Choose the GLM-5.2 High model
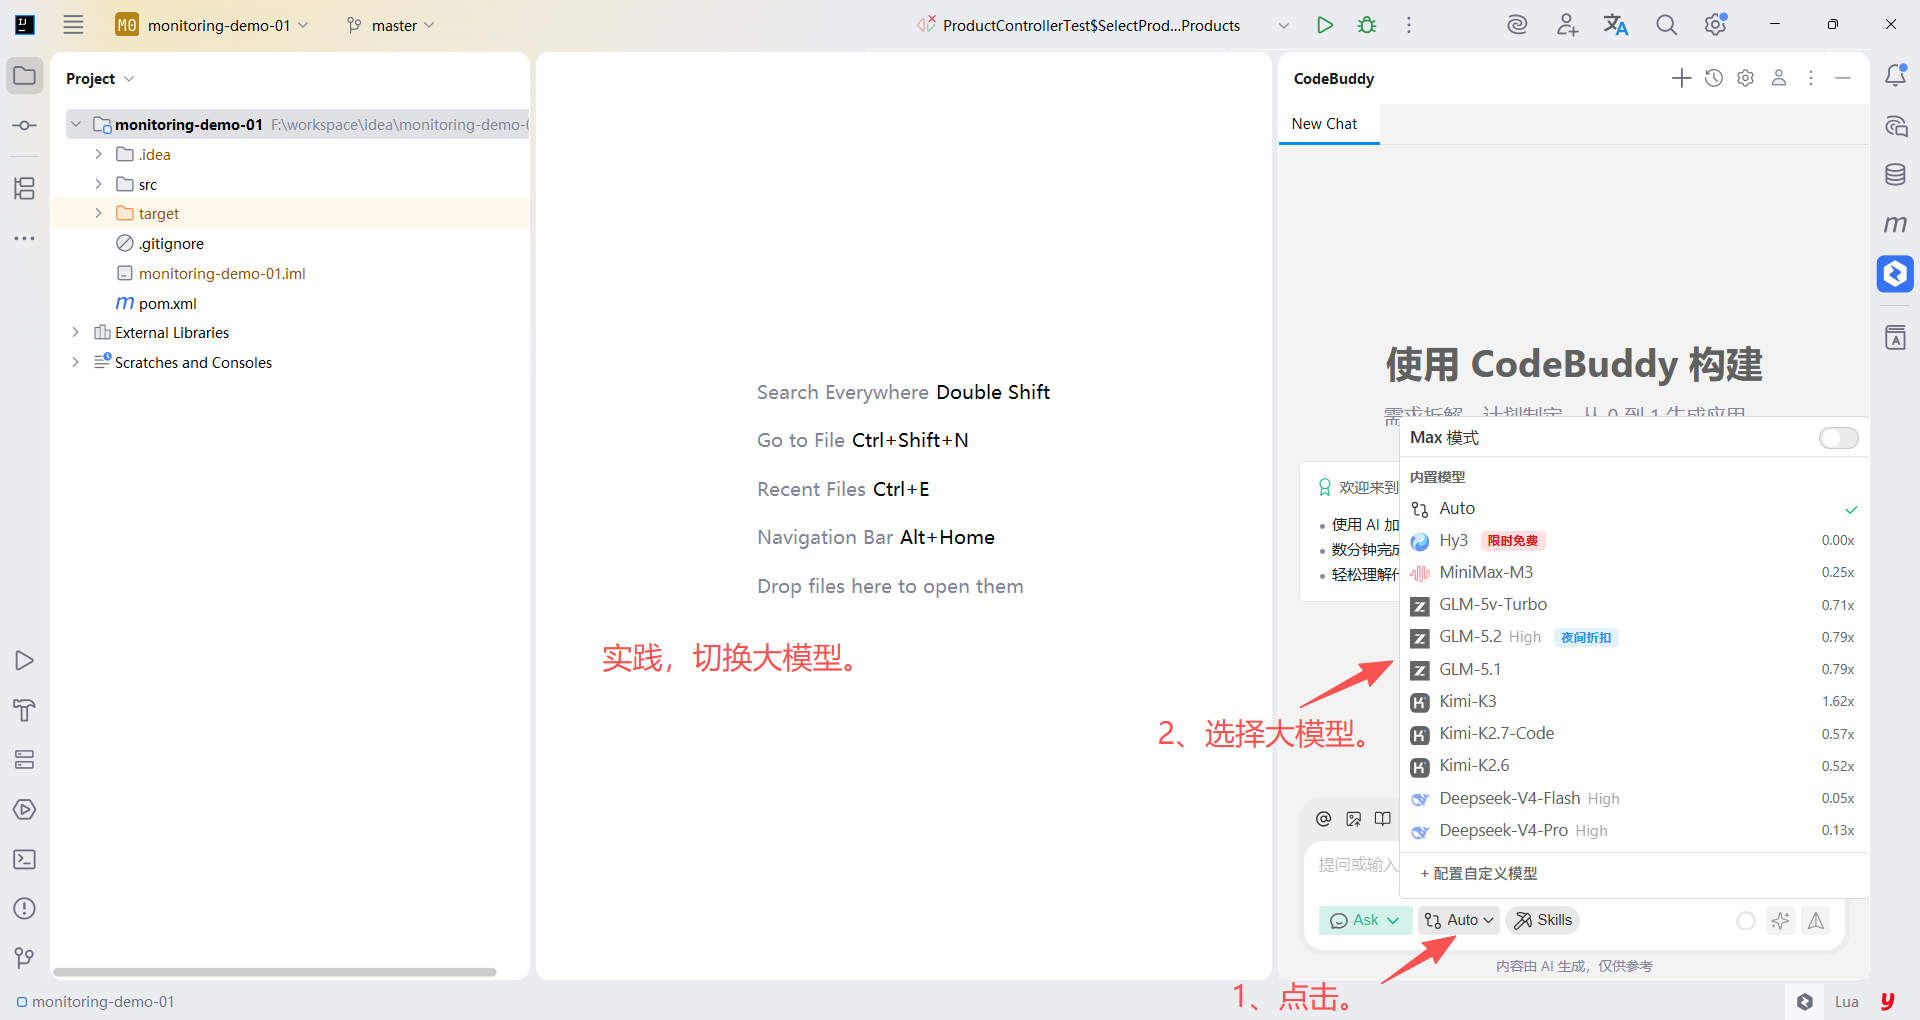 [1634, 637]
